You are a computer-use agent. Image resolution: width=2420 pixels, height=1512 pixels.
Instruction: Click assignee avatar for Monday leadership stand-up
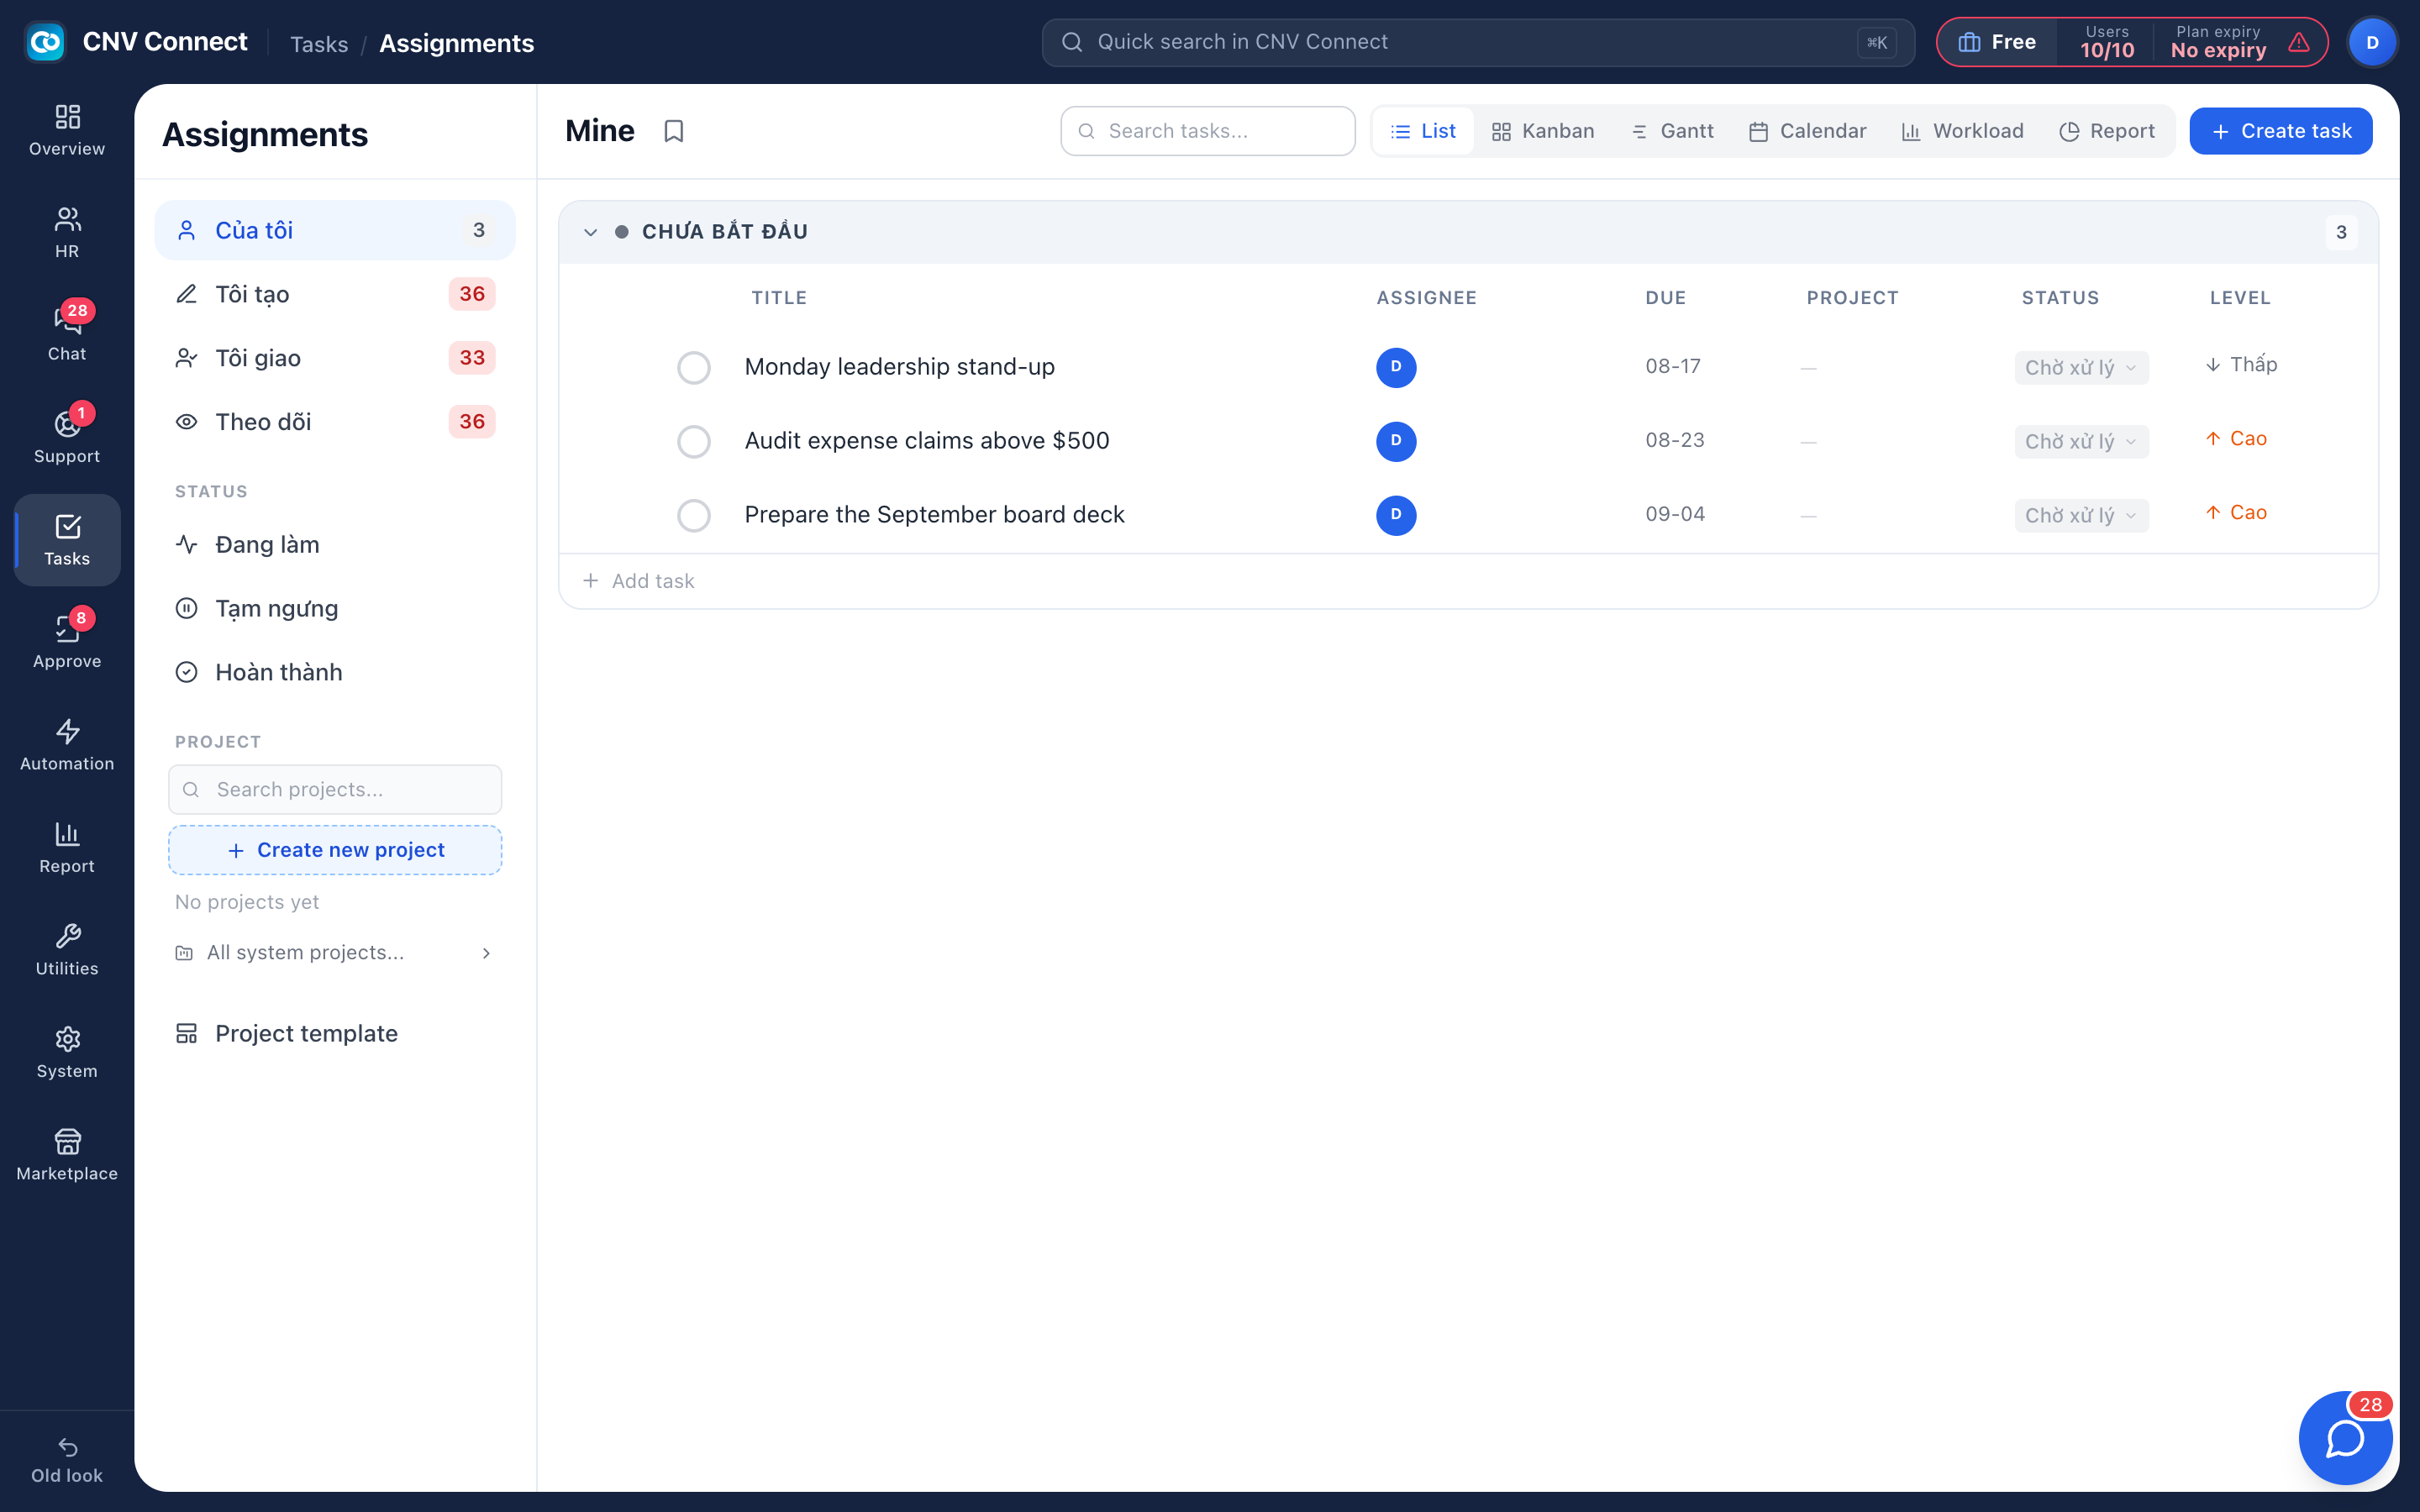[1396, 367]
